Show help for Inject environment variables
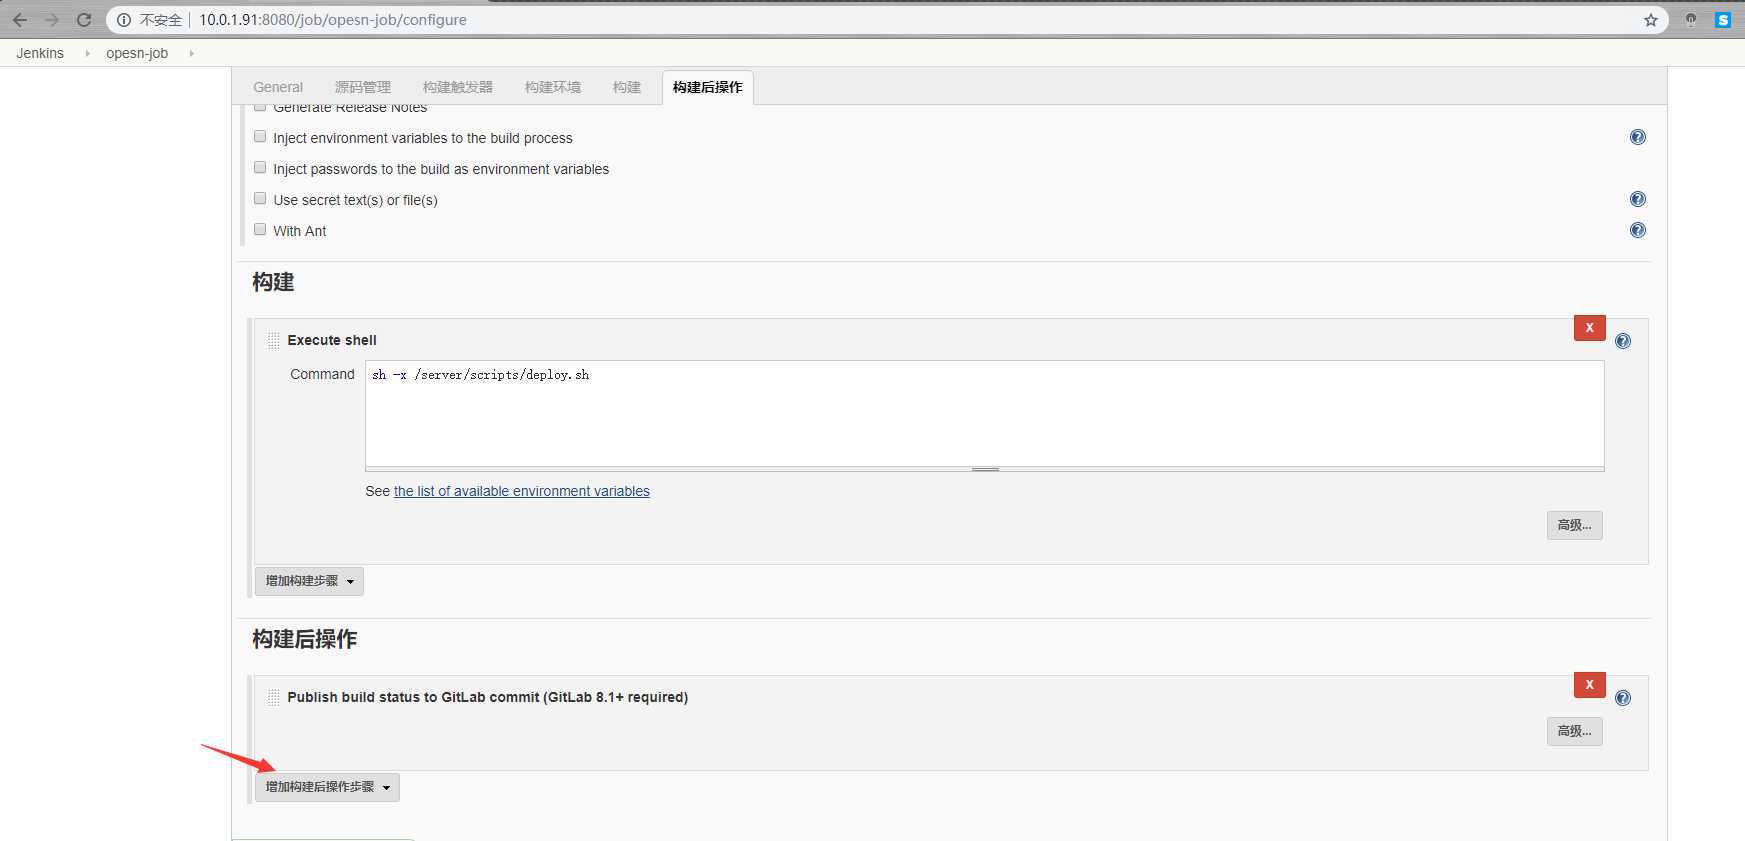This screenshot has width=1745, height=841. [x=1638, y=137]
